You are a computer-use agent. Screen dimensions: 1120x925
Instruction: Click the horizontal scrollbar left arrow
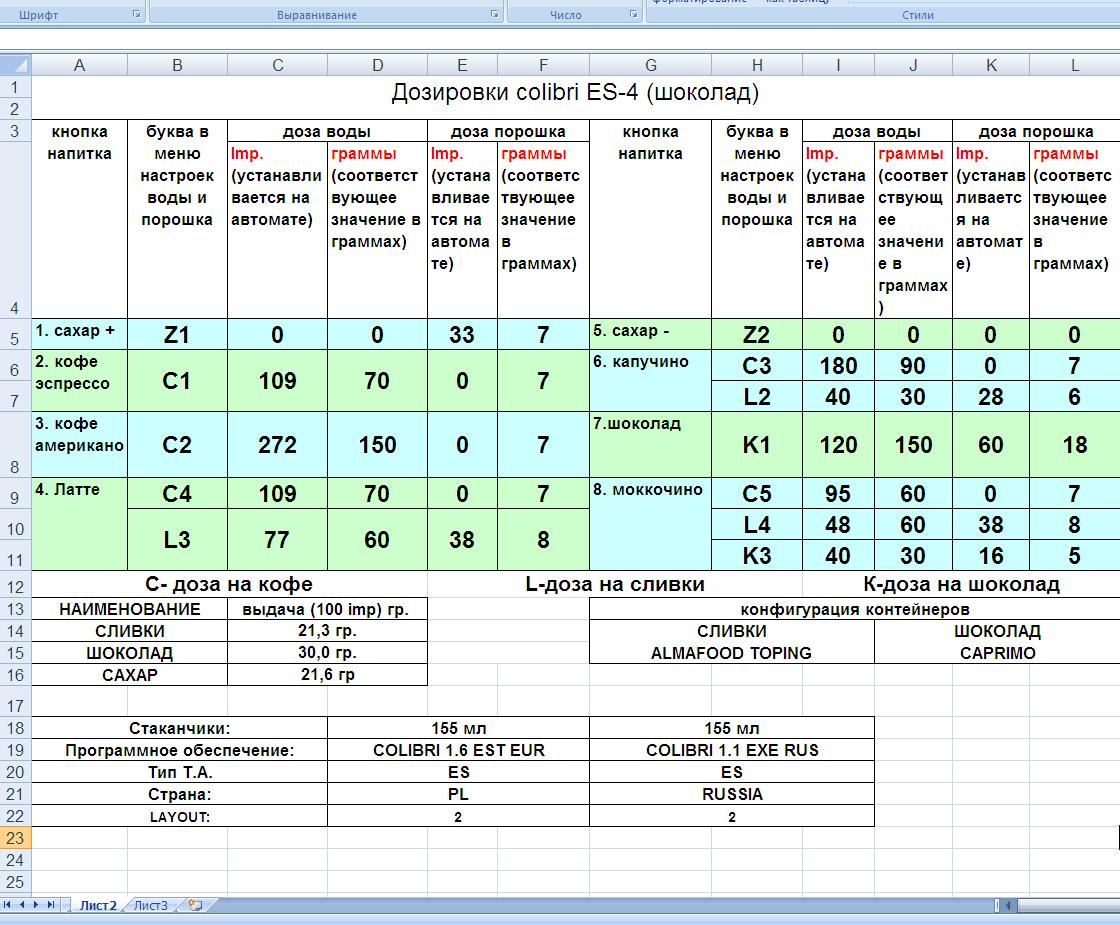[x=1007, y=906]
